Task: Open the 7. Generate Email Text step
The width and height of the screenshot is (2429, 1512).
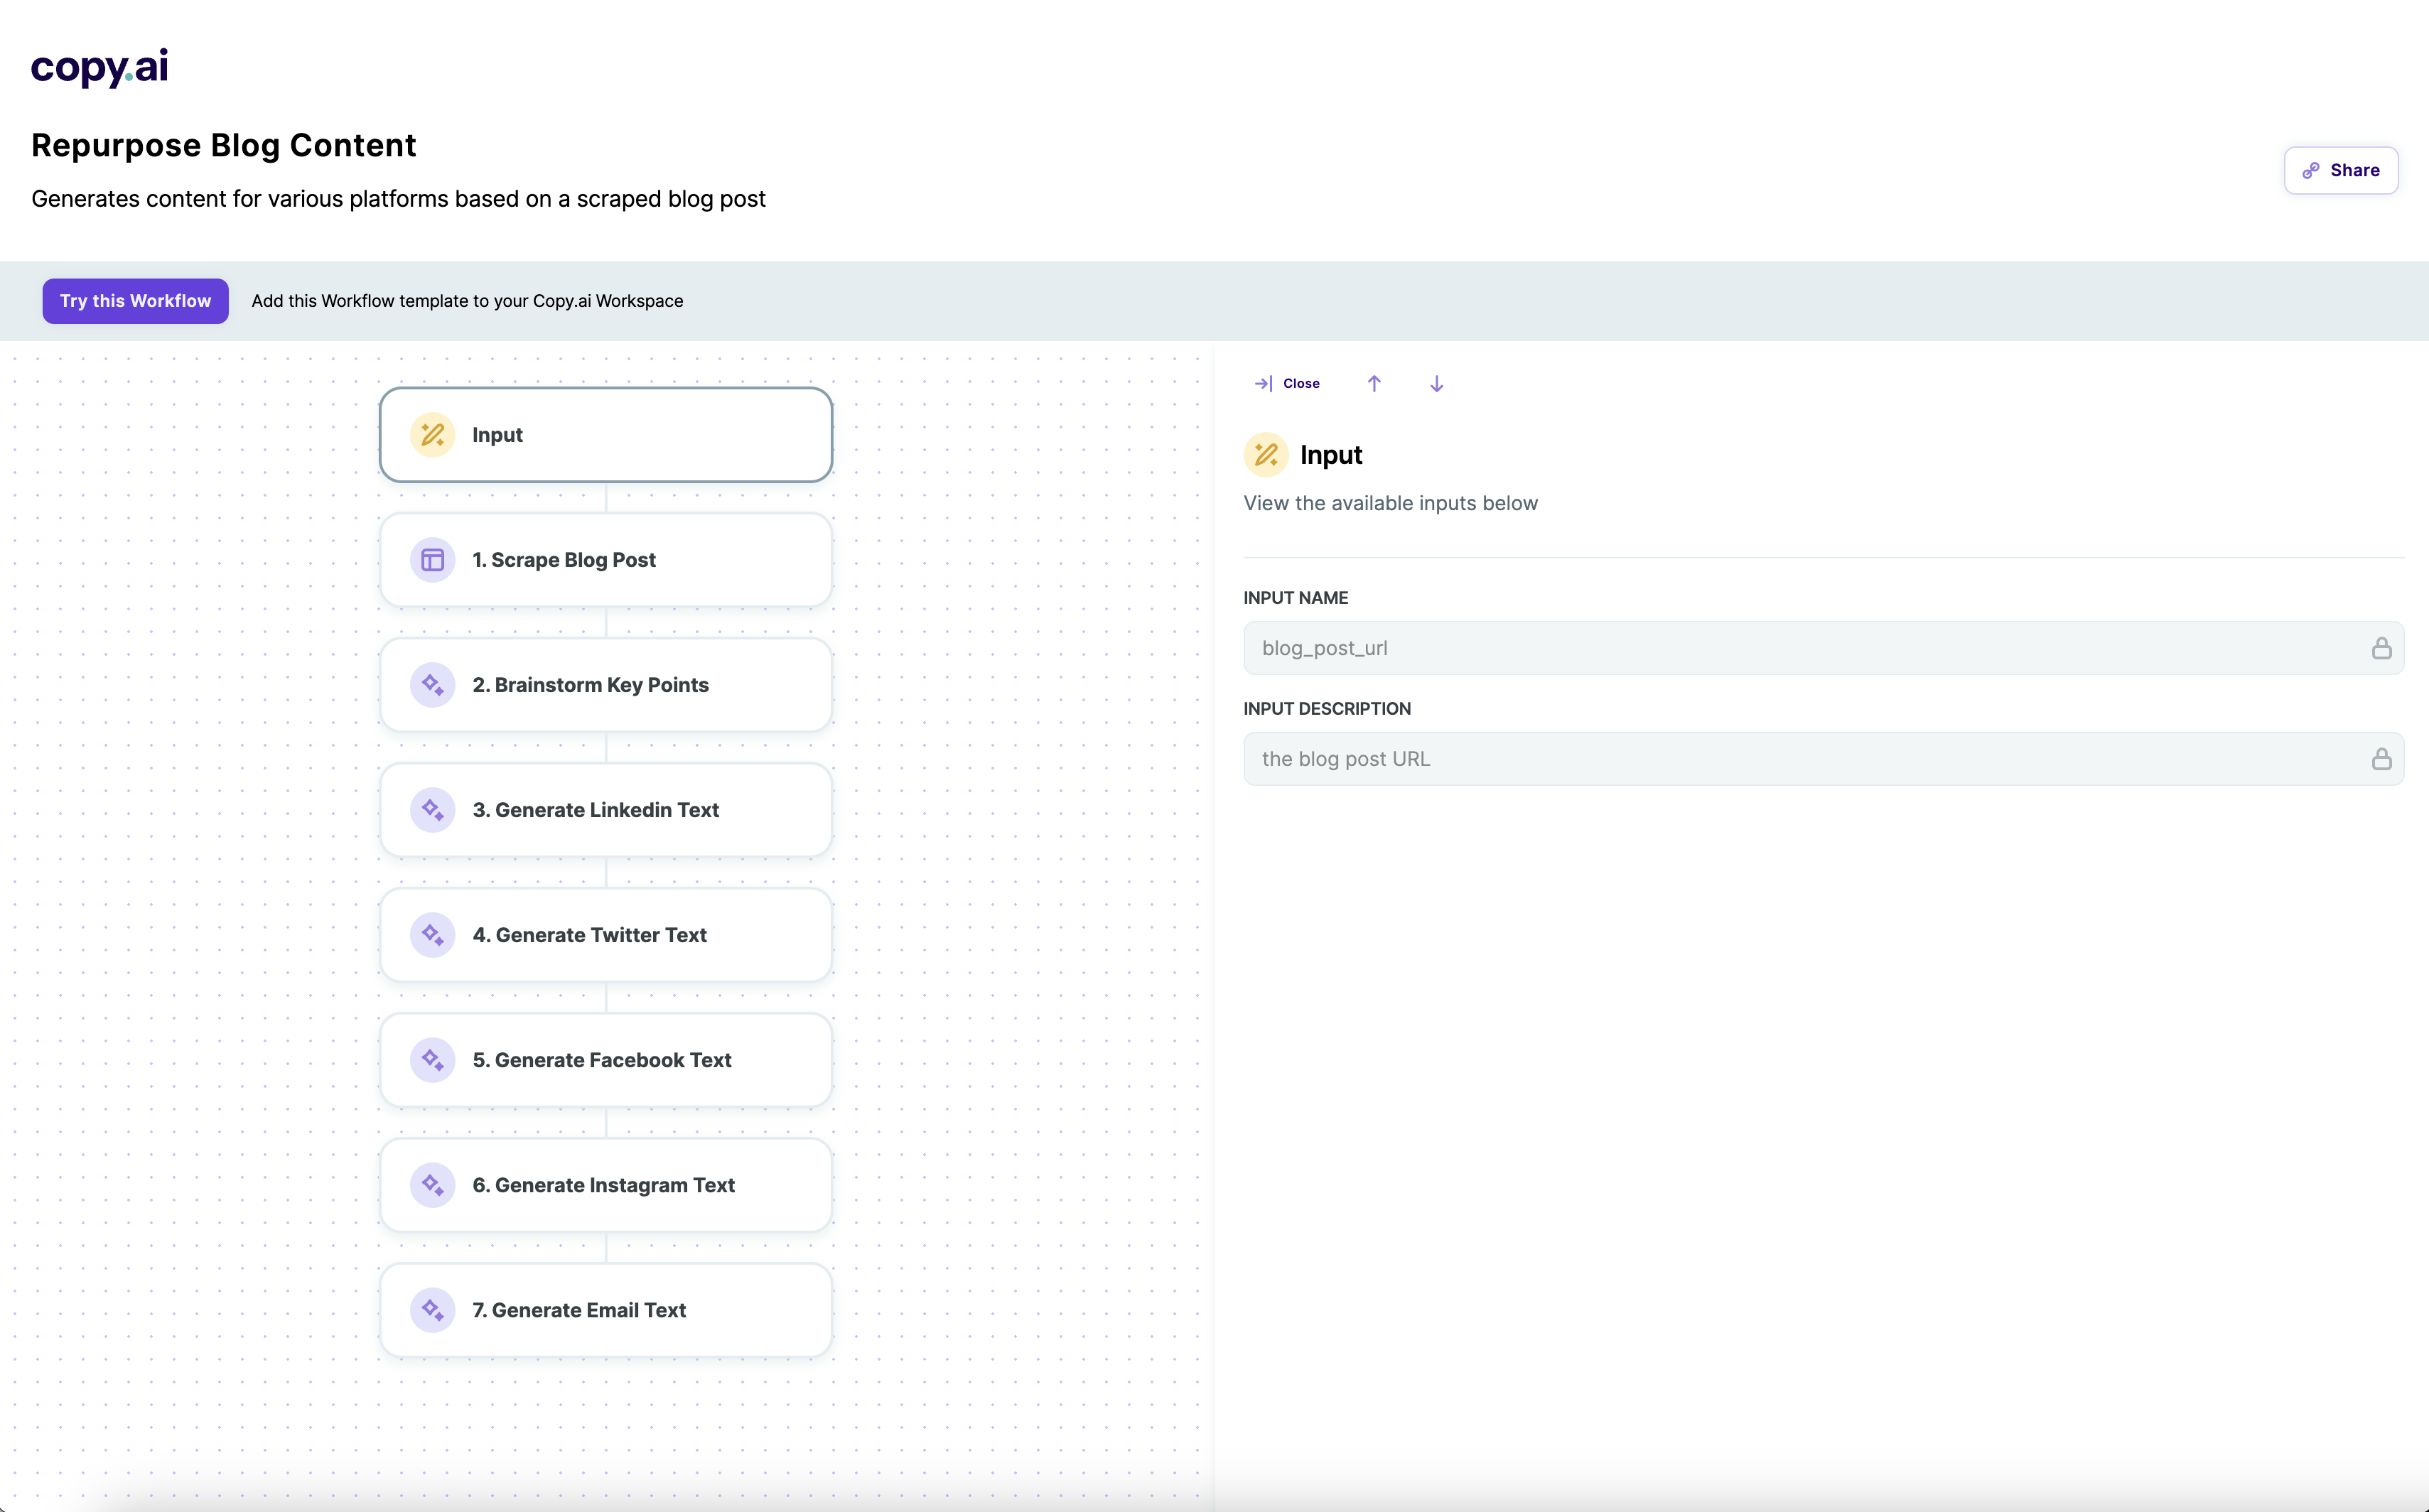Action: click(x=605, y=1310)
